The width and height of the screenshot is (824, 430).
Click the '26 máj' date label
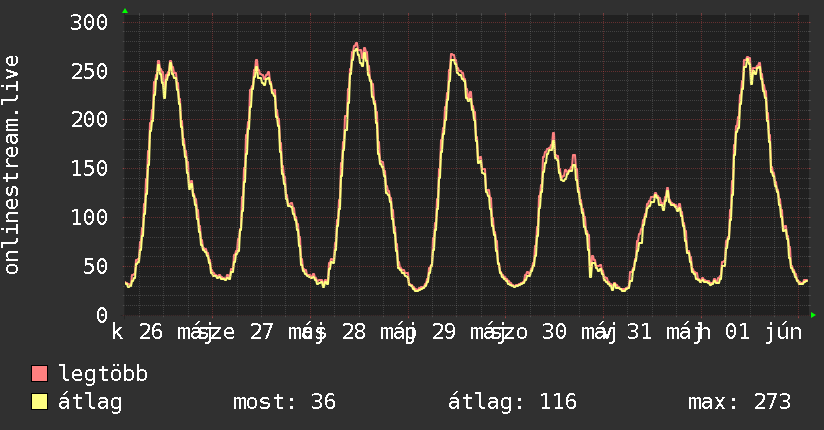tap(172, 332)
